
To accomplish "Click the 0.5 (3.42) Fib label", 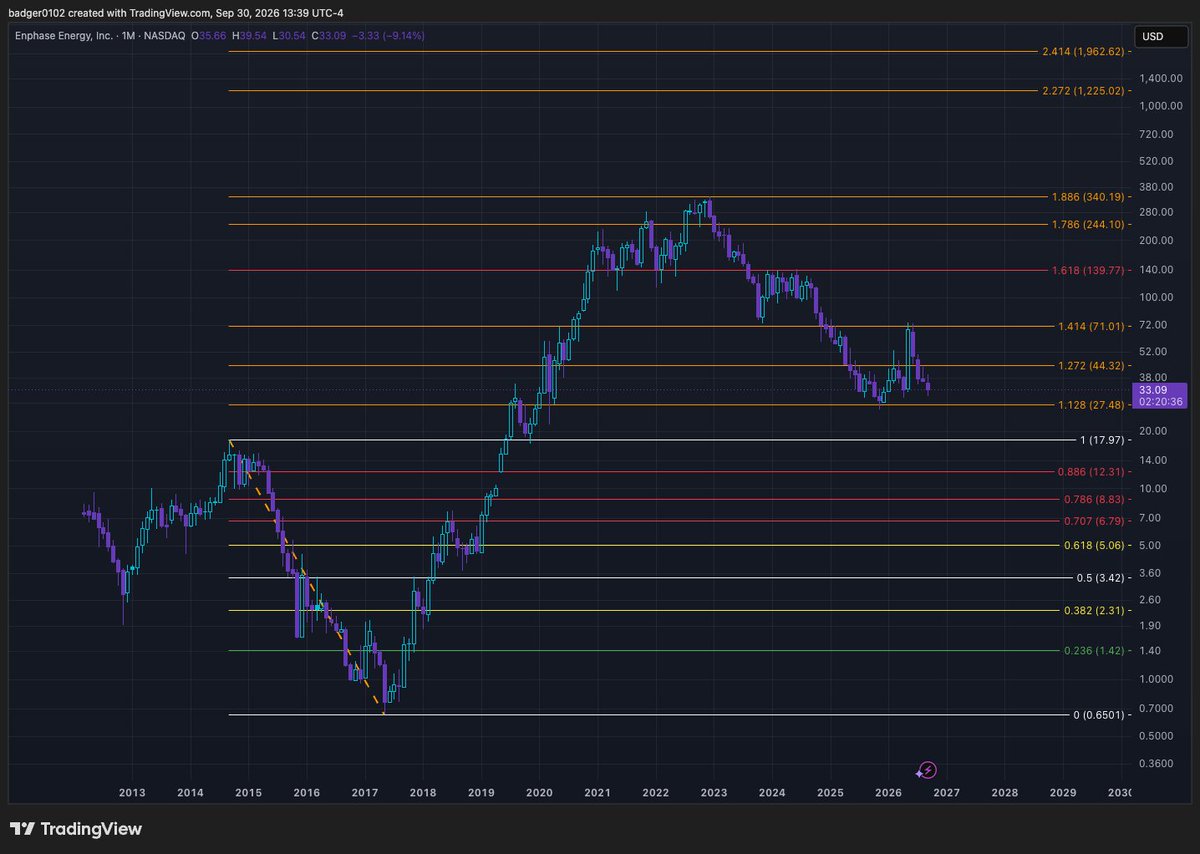I will (x=1103, y=578).
